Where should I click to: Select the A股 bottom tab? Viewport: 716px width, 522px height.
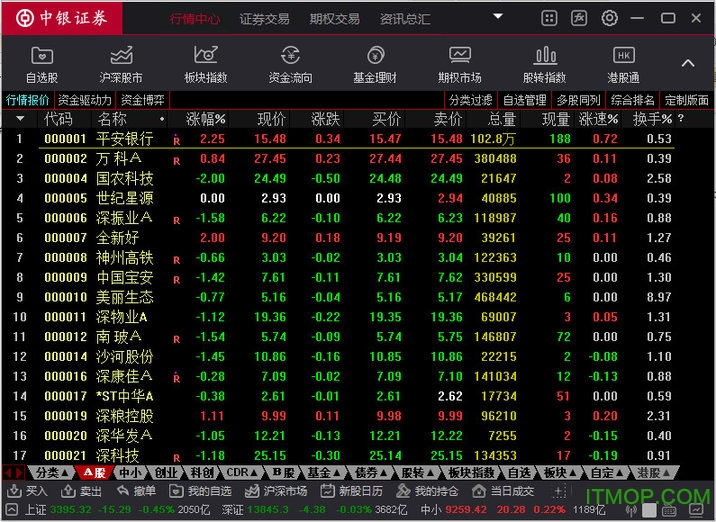95,473
